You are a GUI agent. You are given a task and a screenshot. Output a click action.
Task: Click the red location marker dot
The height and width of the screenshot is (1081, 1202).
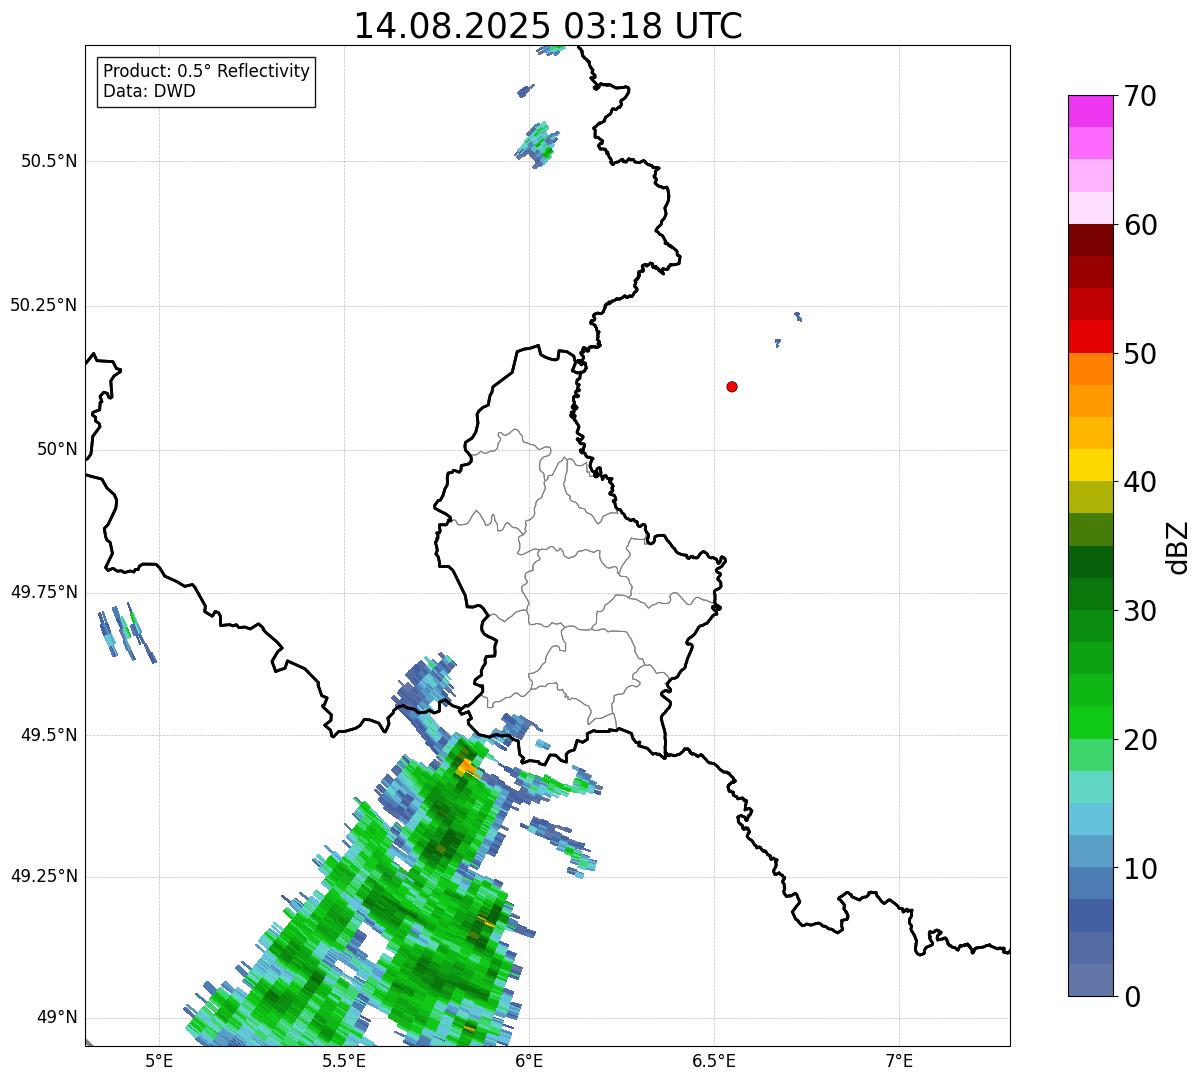pyautogui.click(x=732, y=386)
